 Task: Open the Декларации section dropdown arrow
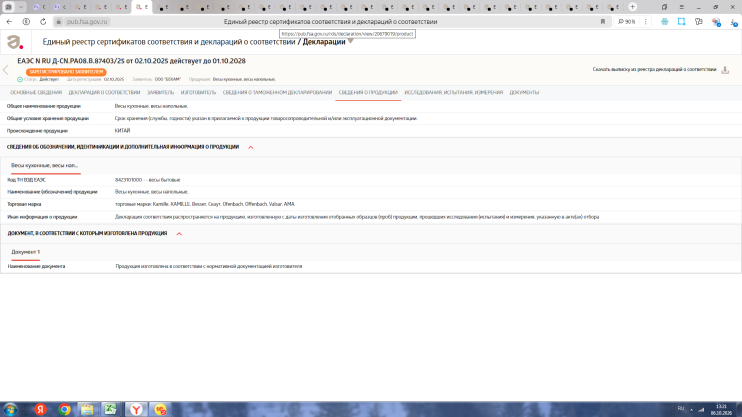click(x=351, y=42)
